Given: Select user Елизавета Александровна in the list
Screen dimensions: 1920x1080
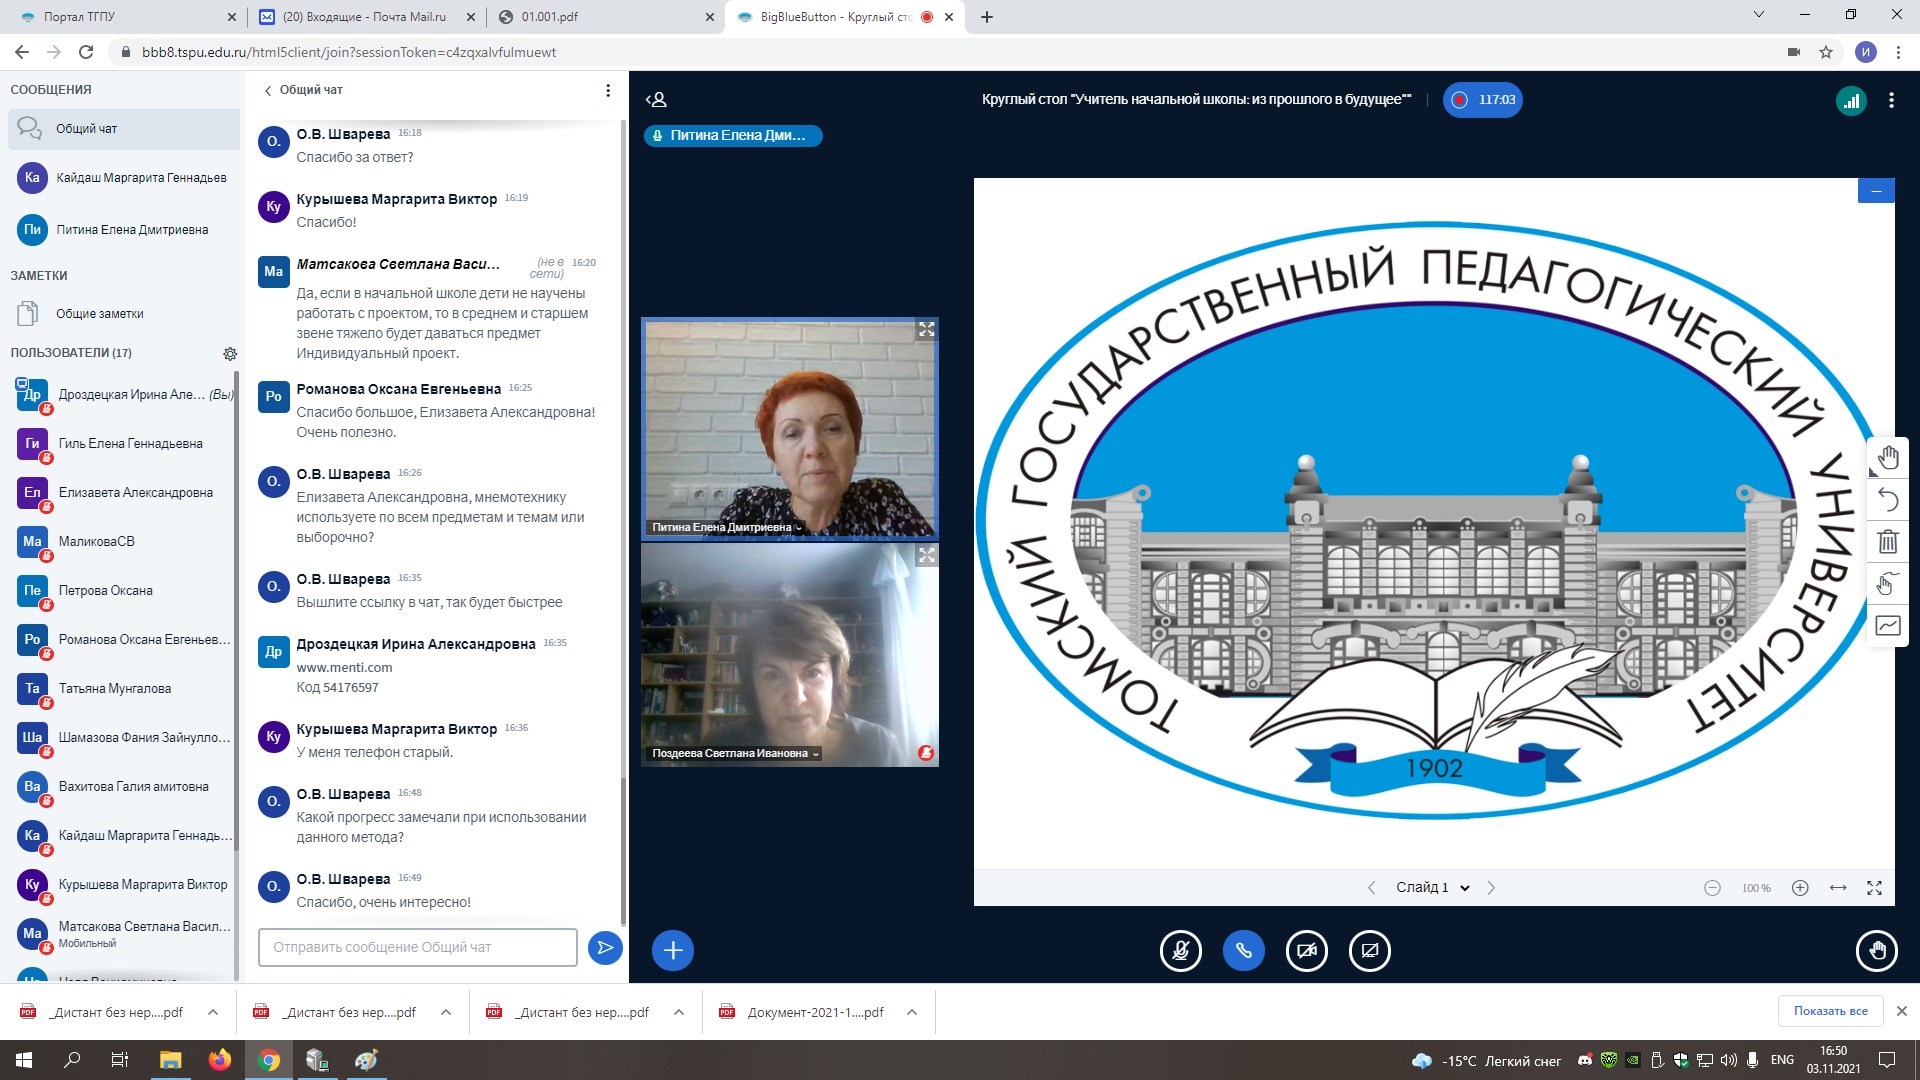Looking at the screenshot, I should pos(124,493).
